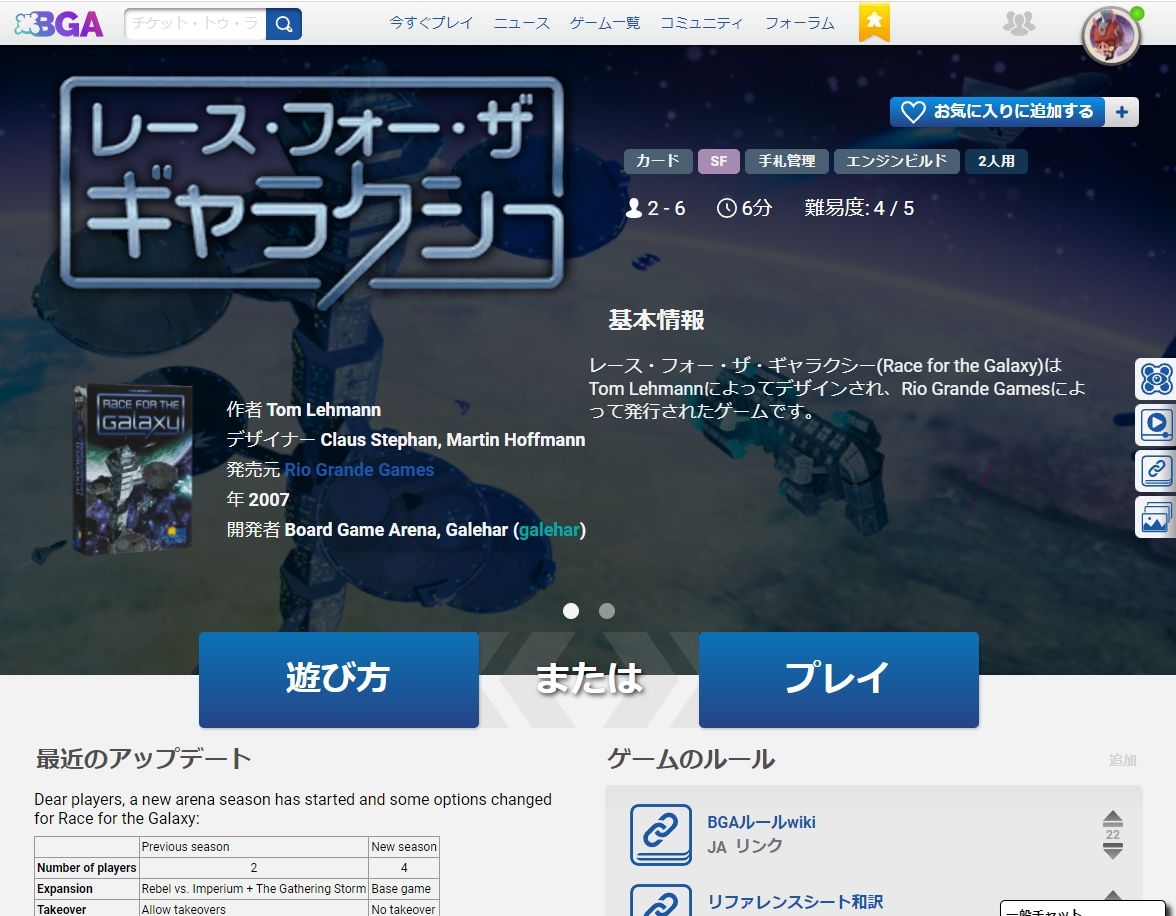Open the yellow premium bookmark icon
The image size is (1176, 916).
click(x=874, y=22)
